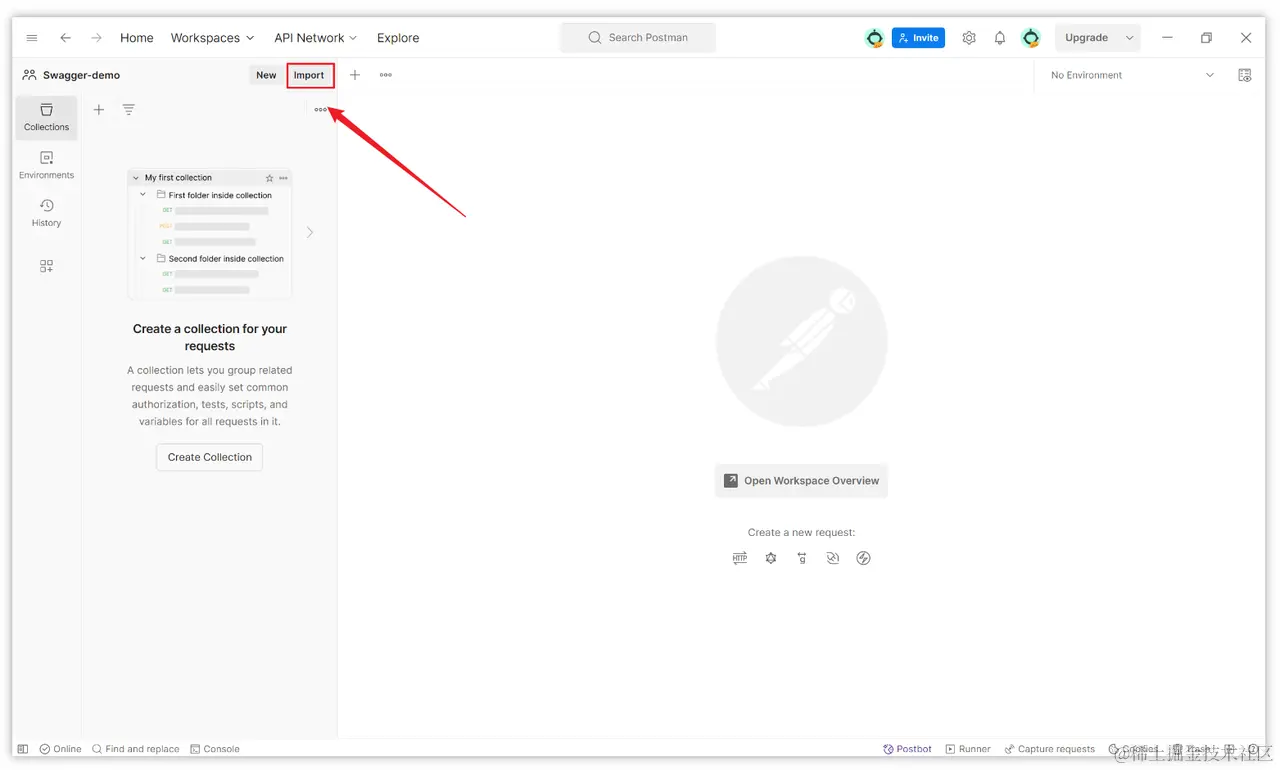Expand the Upgrade button arrow
The width and height of the screenshot is (1280, 770).
(x=1130, y=38)
